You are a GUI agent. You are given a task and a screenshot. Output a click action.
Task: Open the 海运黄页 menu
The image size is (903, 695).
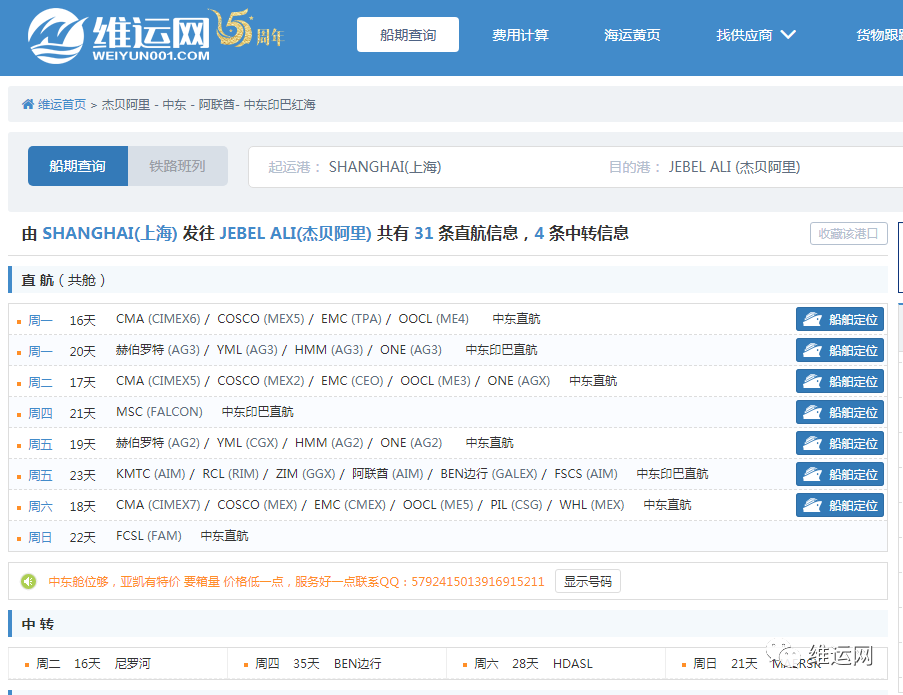(x=632, y=33)
